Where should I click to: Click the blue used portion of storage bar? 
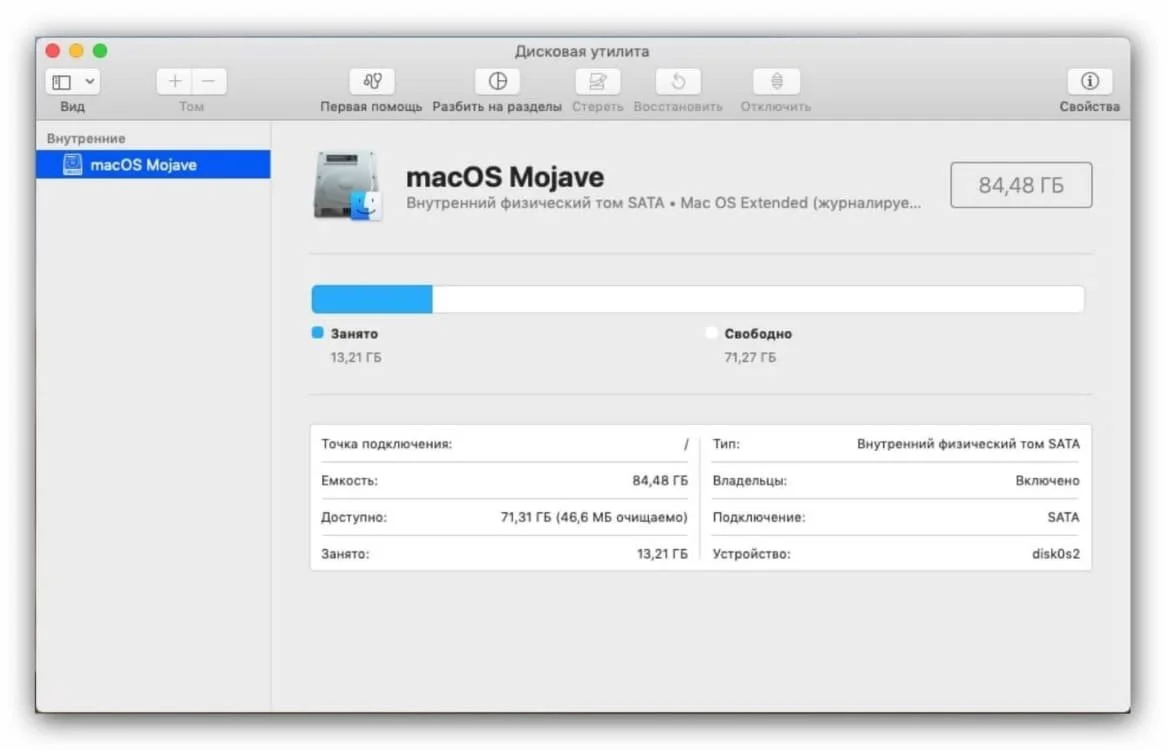[x=372, y=299]
